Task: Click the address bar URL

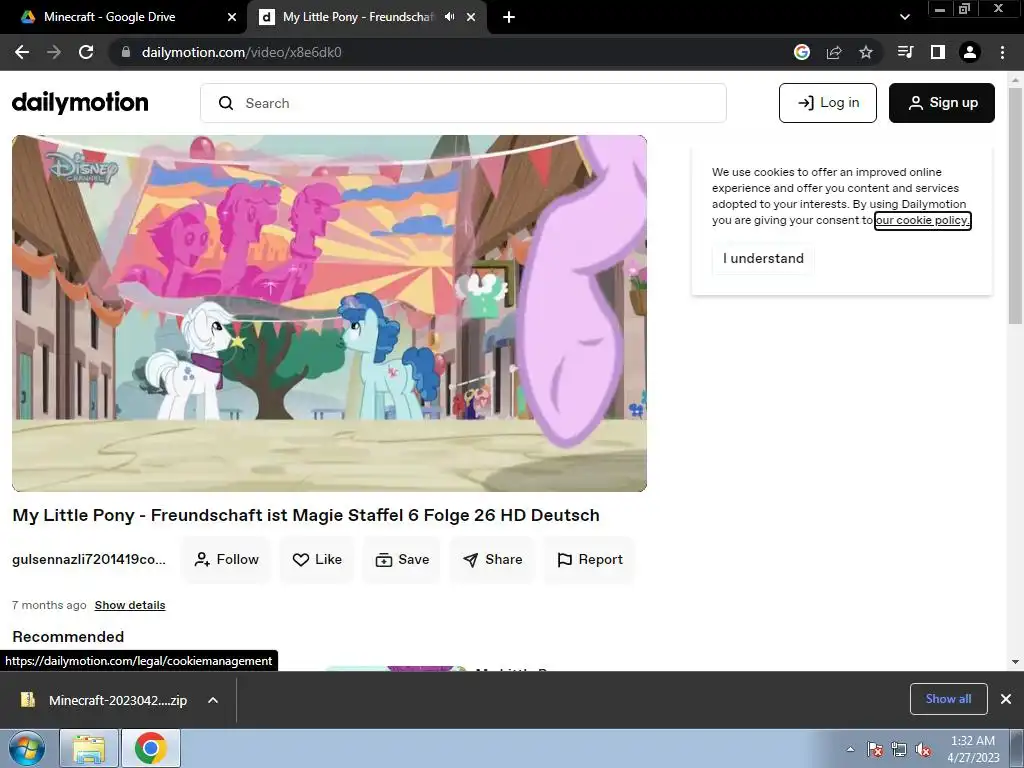Action: pyautogui.click(x=242, y=52)
